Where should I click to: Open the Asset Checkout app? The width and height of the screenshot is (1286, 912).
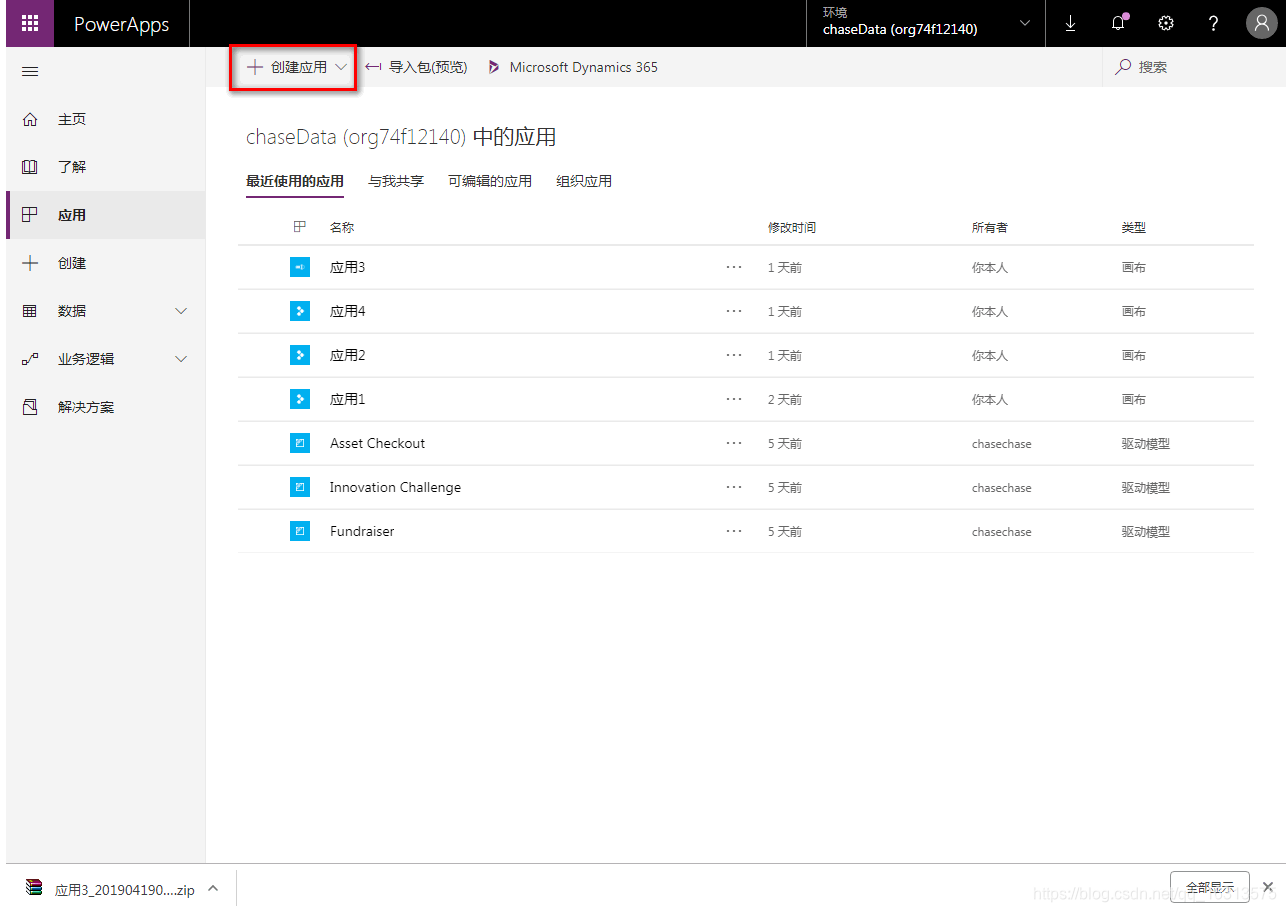(x=378, y=443)
